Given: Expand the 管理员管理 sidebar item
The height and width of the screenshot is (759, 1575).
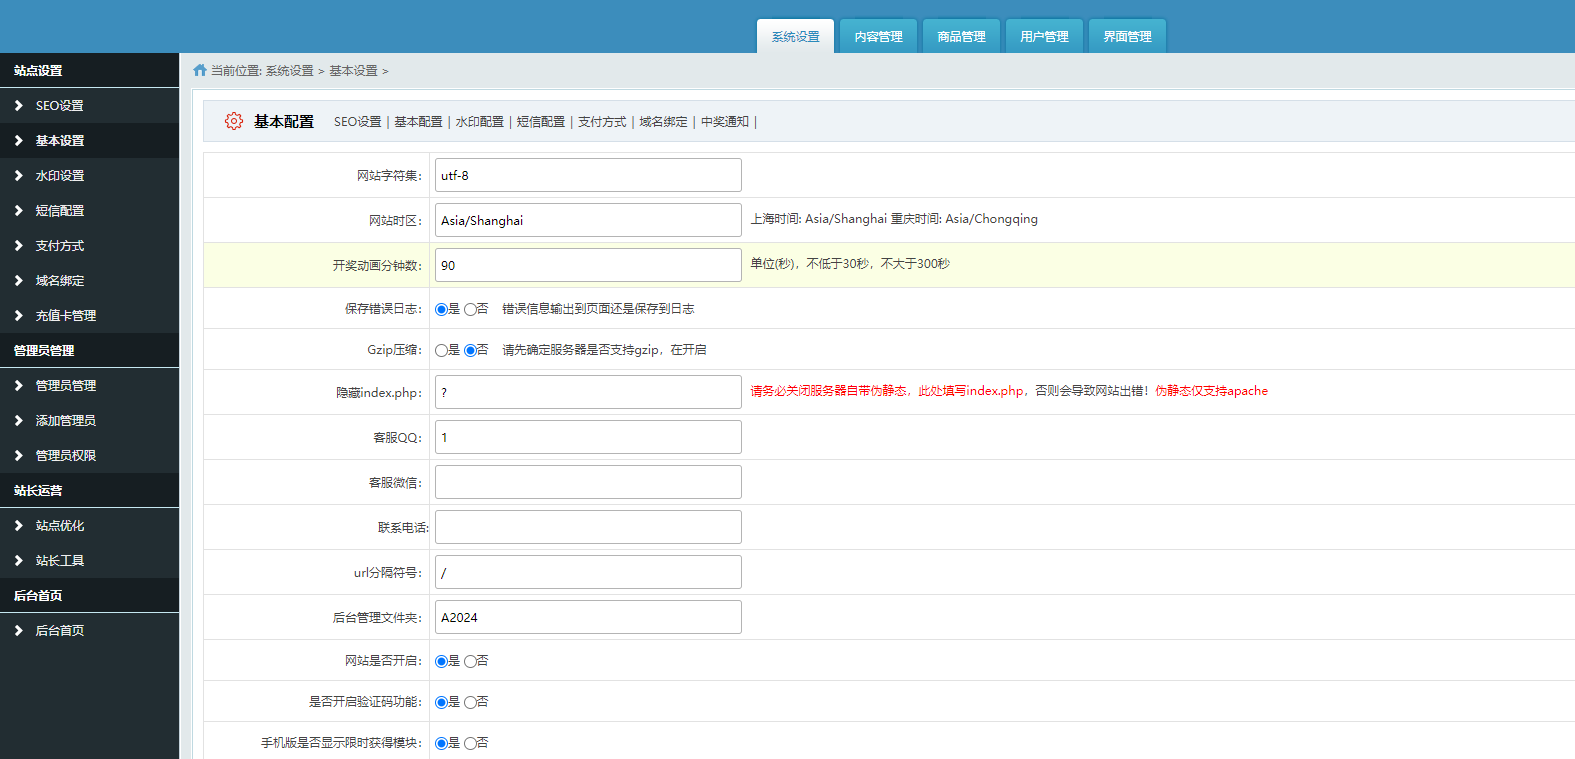Looking at the screenshot, I should tap(66, 385).
